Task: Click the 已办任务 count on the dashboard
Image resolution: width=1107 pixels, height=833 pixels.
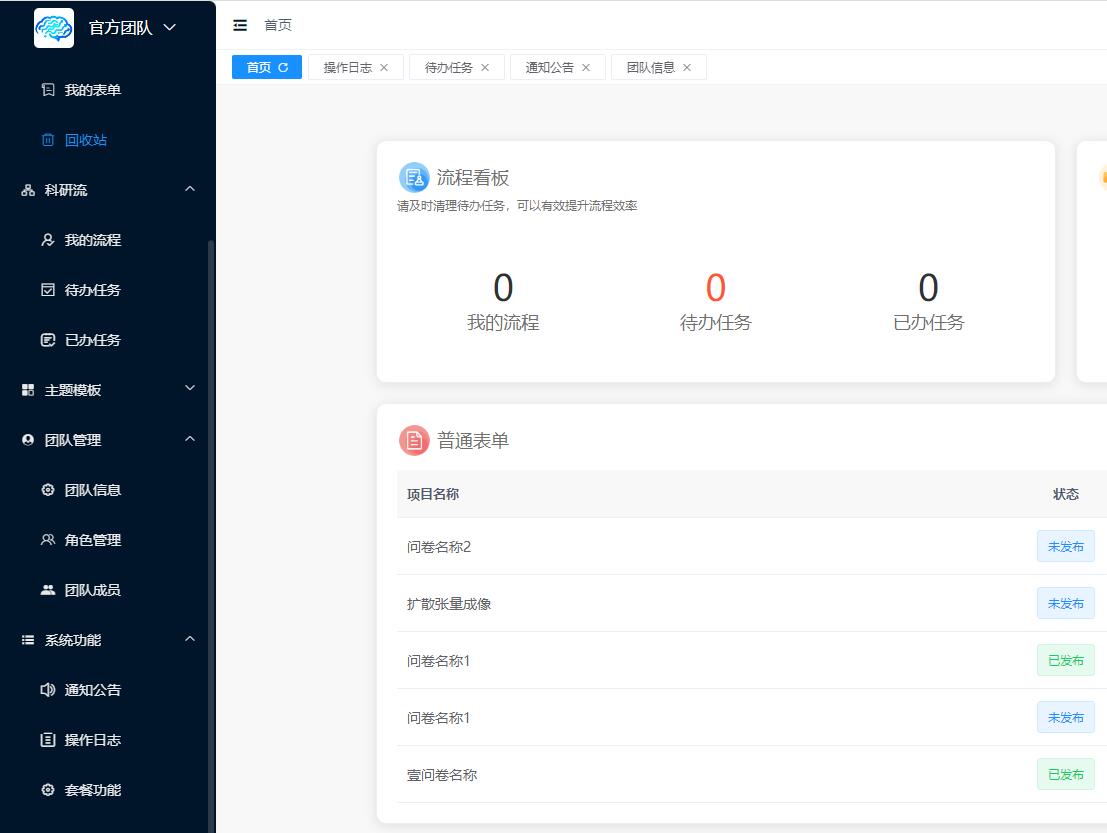Action: 928,288
